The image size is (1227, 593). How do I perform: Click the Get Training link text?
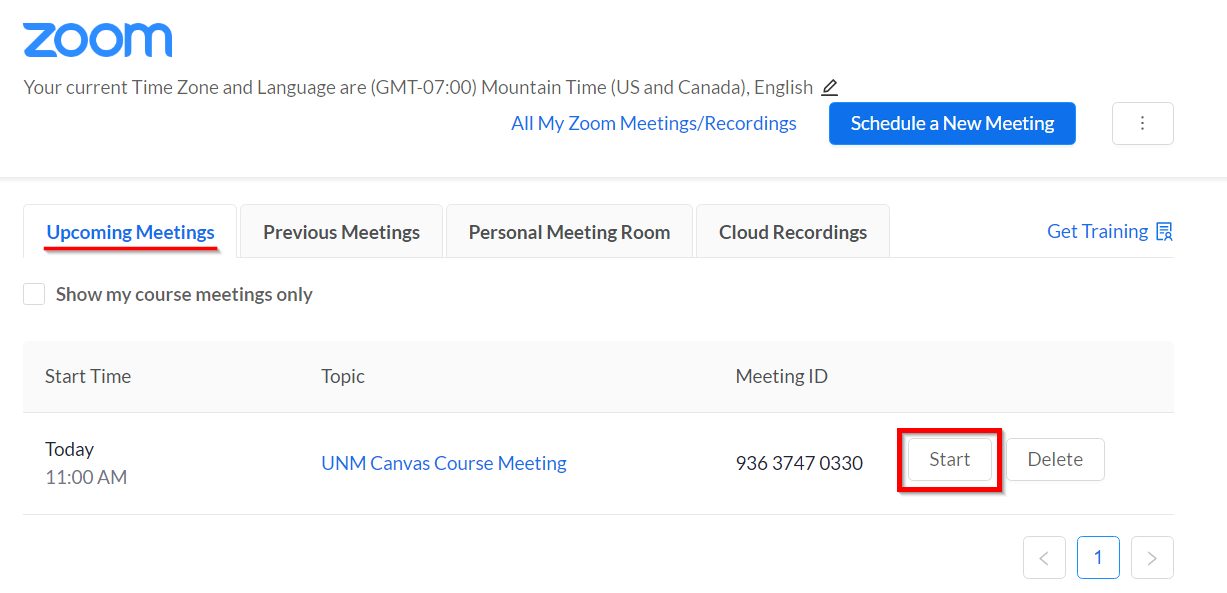tap(1096, 232)
